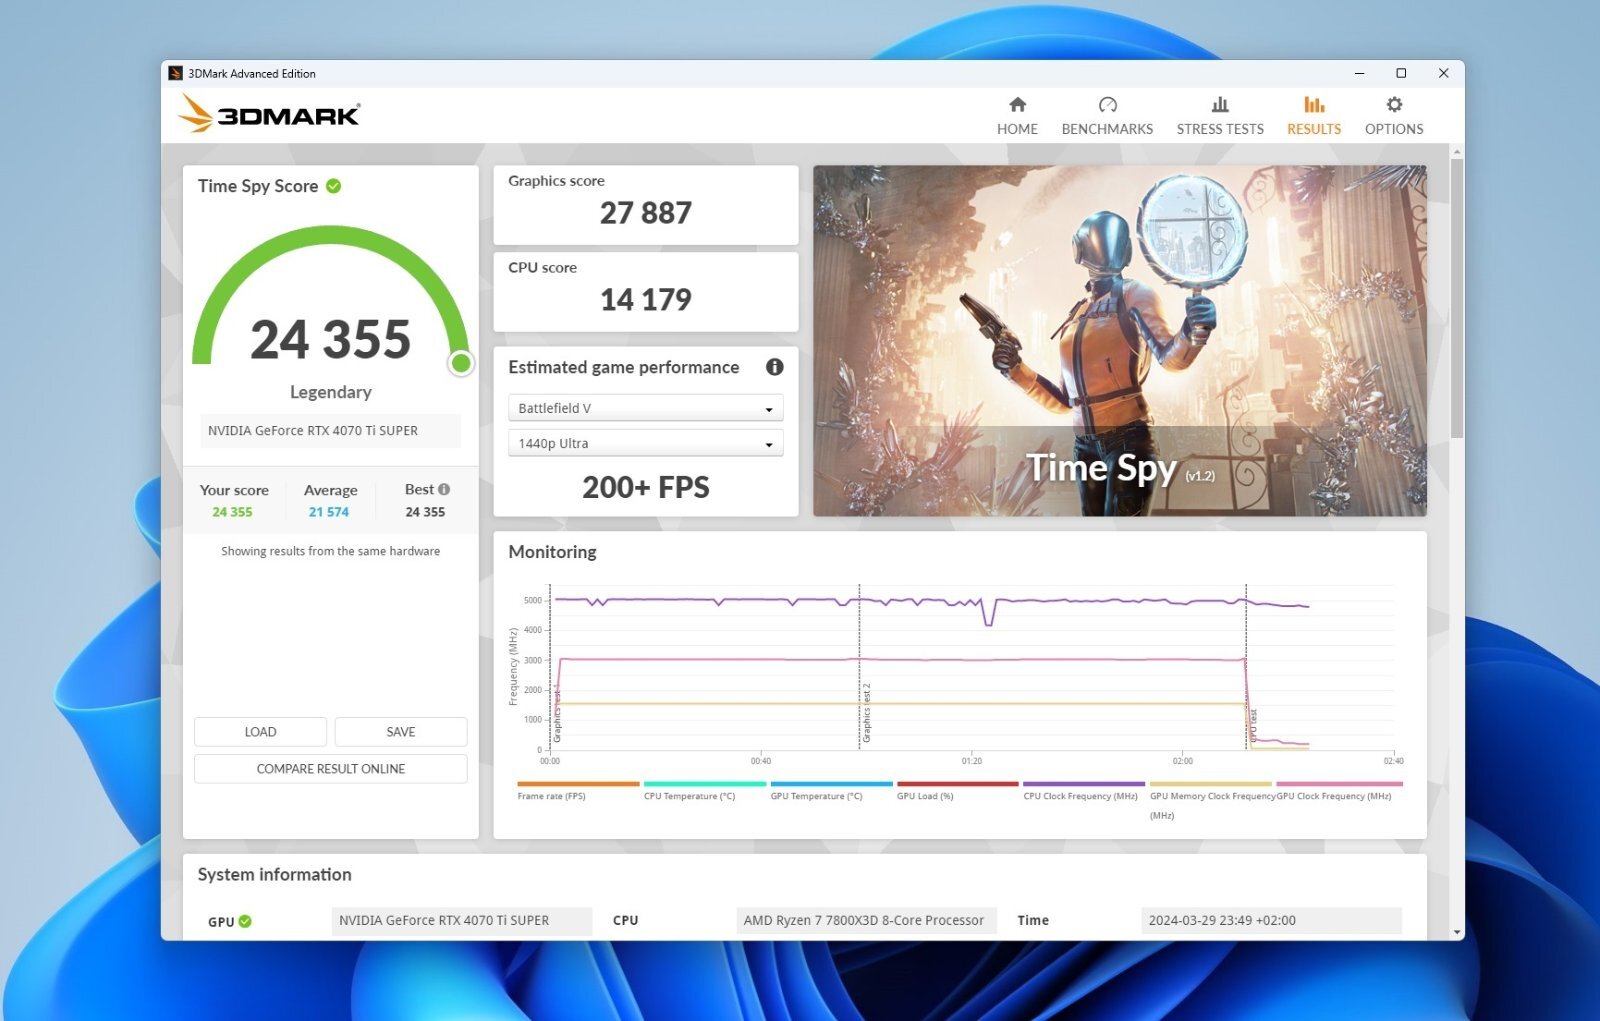Click the Legendary rating label
This screenshot has height=1021, width=1600.
click(x=331, y=392)
